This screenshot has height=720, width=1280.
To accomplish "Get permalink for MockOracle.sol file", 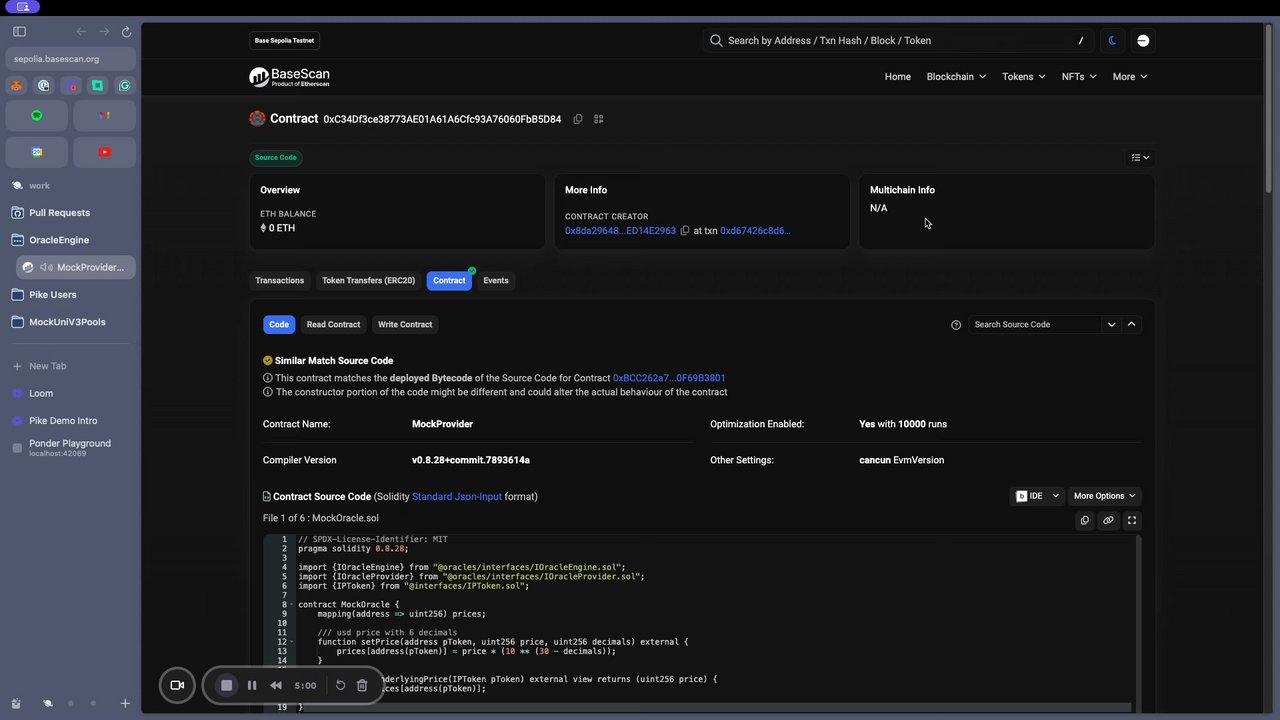I will (1108, 520).
